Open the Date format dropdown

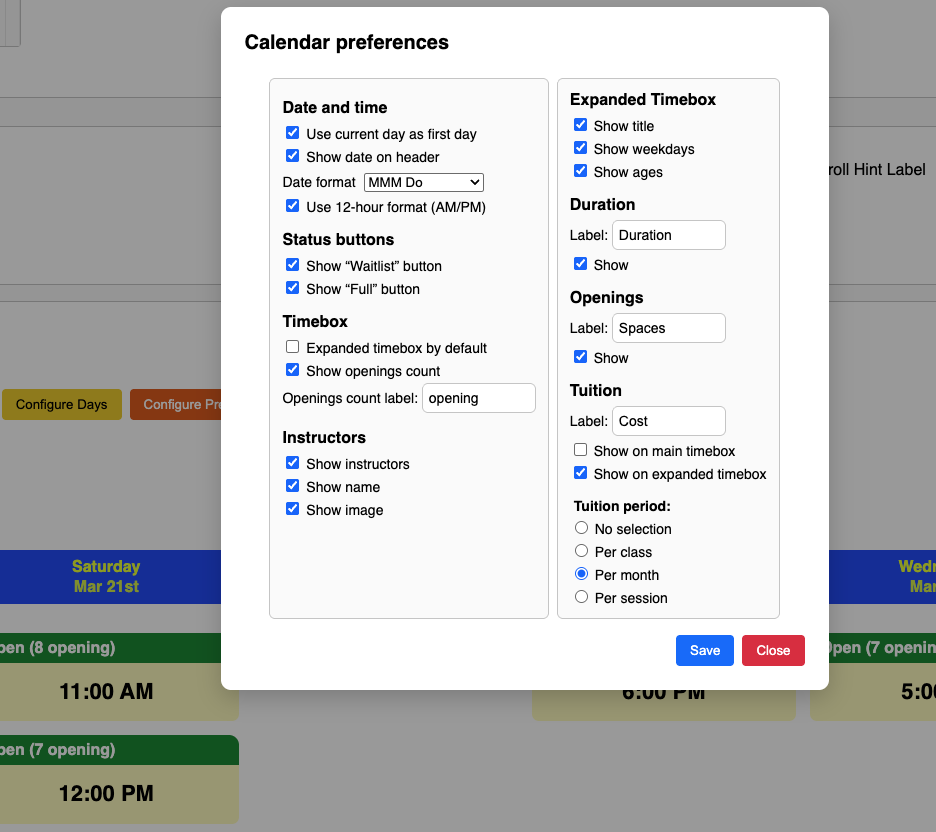424,182
